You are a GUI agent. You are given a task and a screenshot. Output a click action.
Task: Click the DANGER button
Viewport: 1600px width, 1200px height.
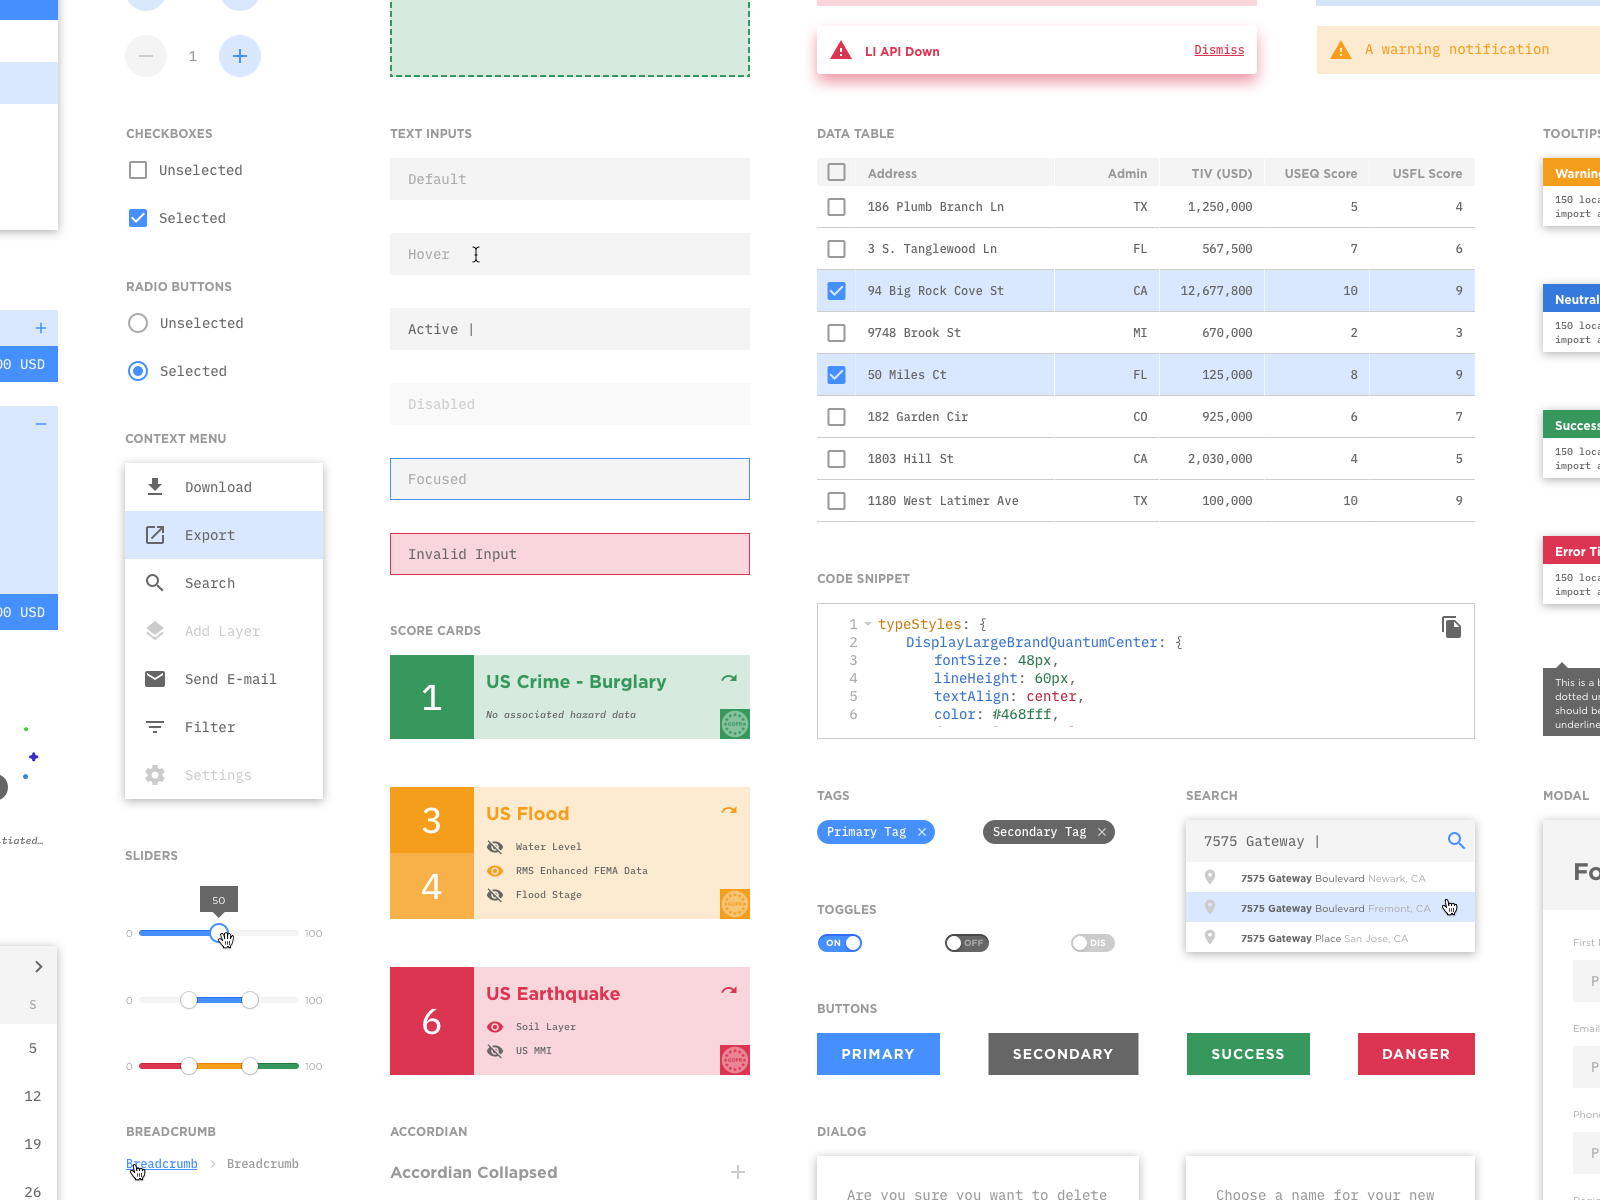(1416, 1054)
